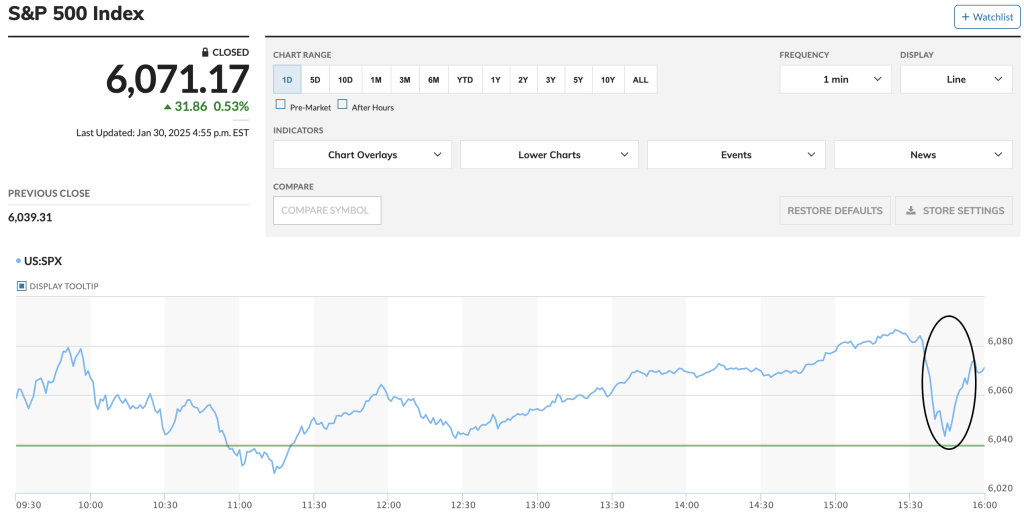Click the closed lock icon
1024x515 pixels.
pyautogui.click(x=205, y=52)
